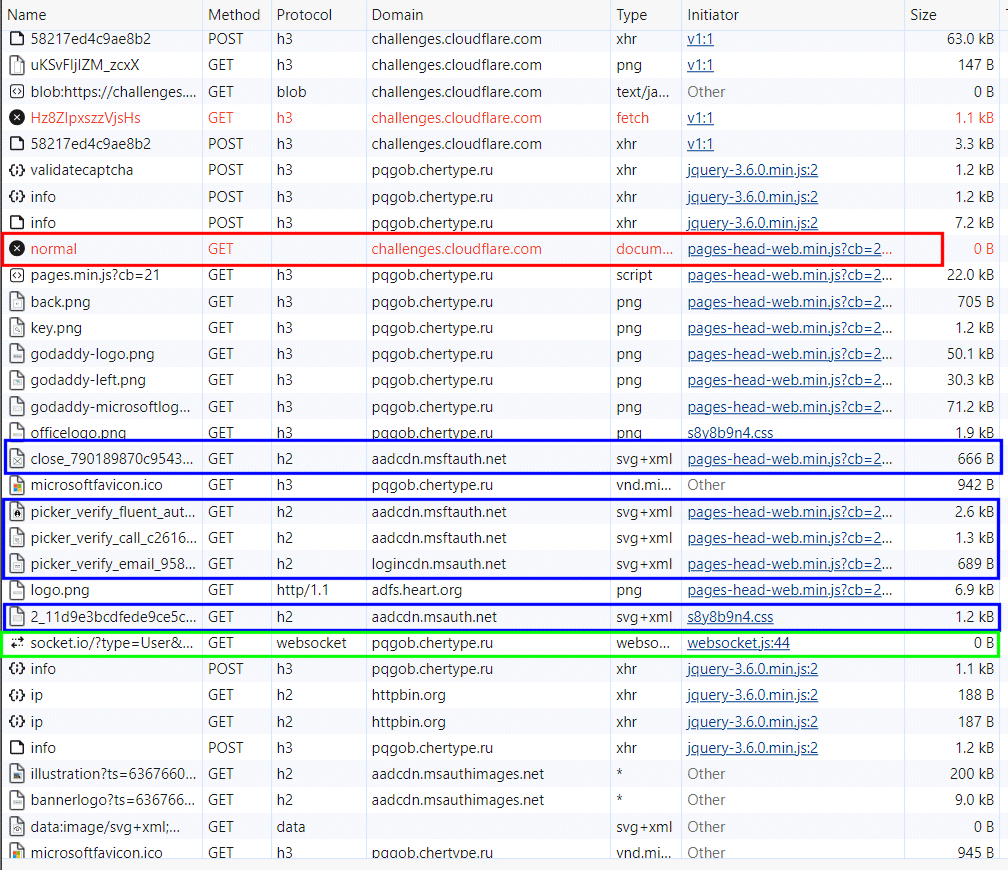Click the JSON braces icon beside validatecaptcha
The width and height of the screenshot is (1008, 870).
[x=17, y=170]
